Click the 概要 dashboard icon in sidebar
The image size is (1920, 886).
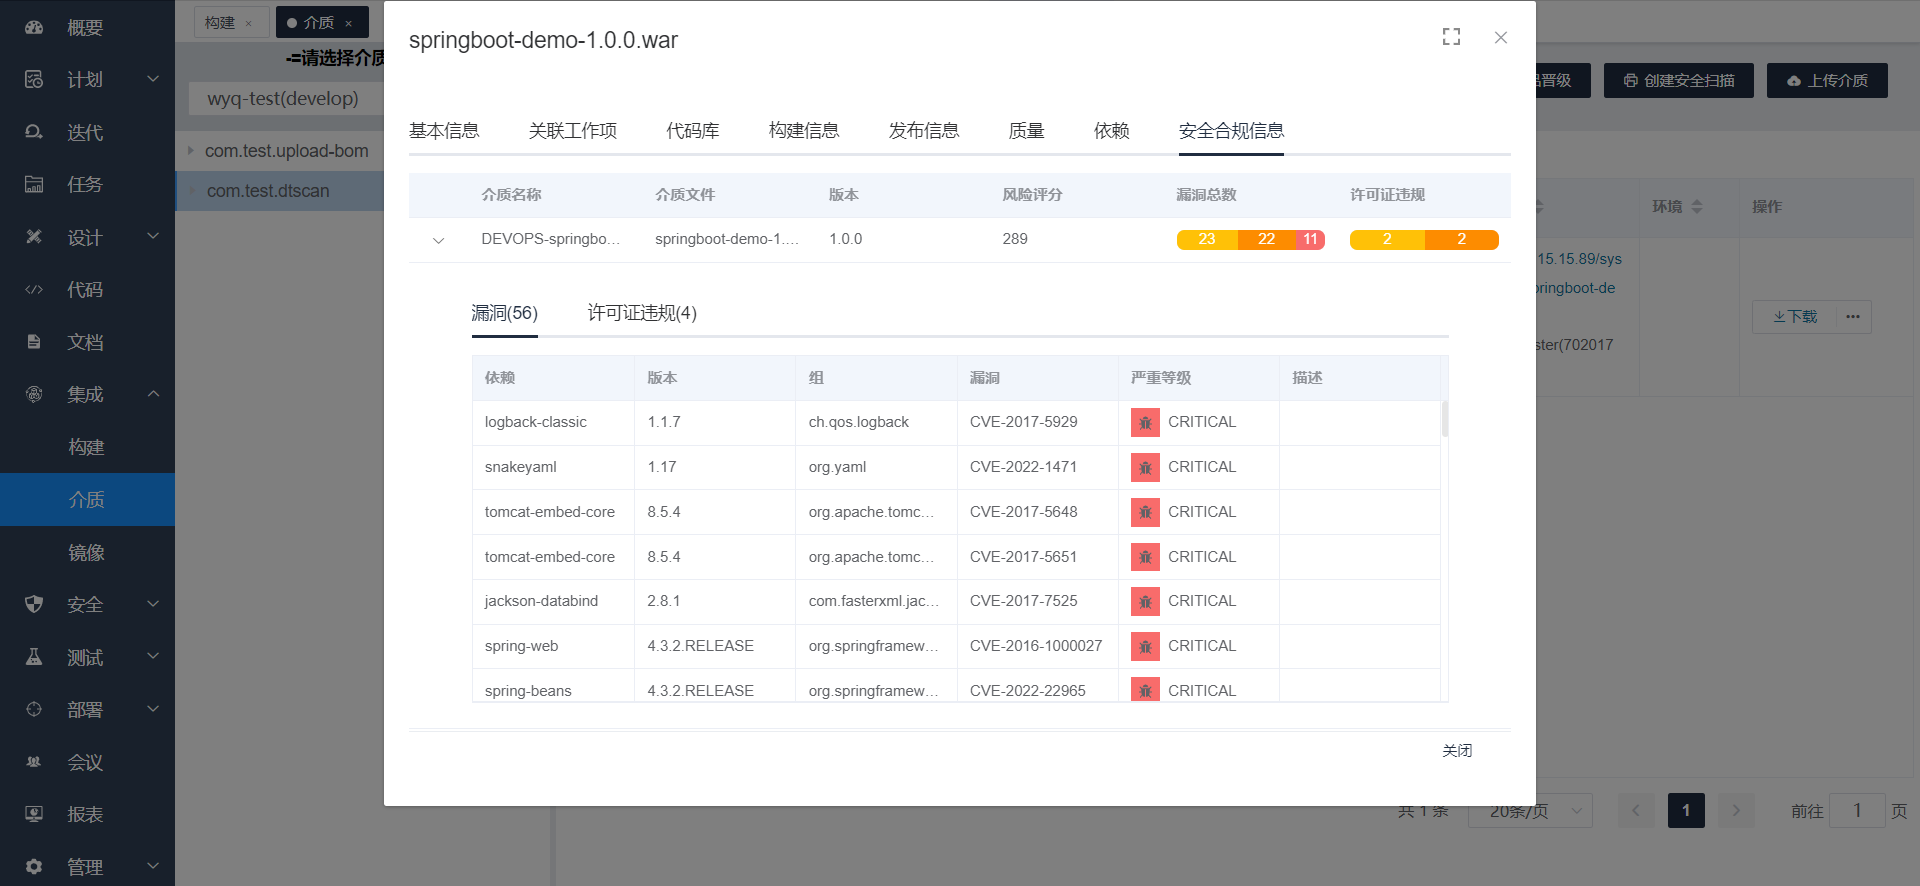point(34,27)
